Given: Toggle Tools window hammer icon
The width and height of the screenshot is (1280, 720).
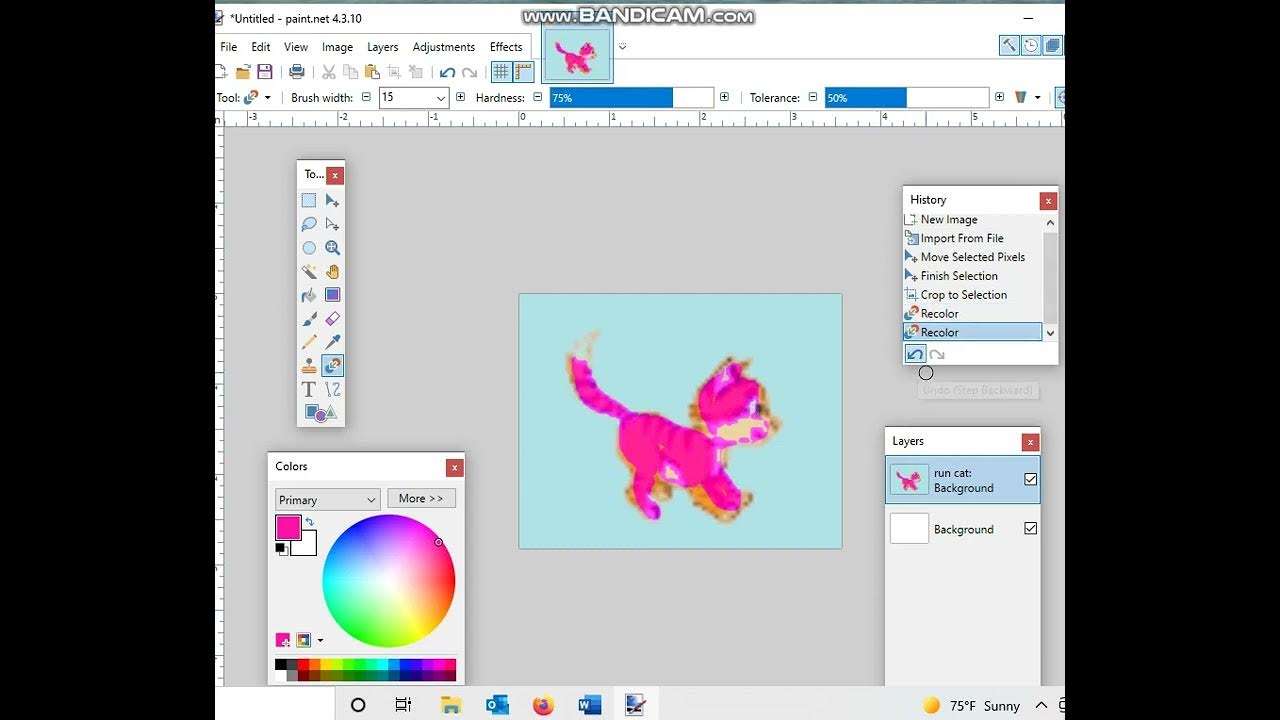Looking at the screenshot, I should point(1009,45).
